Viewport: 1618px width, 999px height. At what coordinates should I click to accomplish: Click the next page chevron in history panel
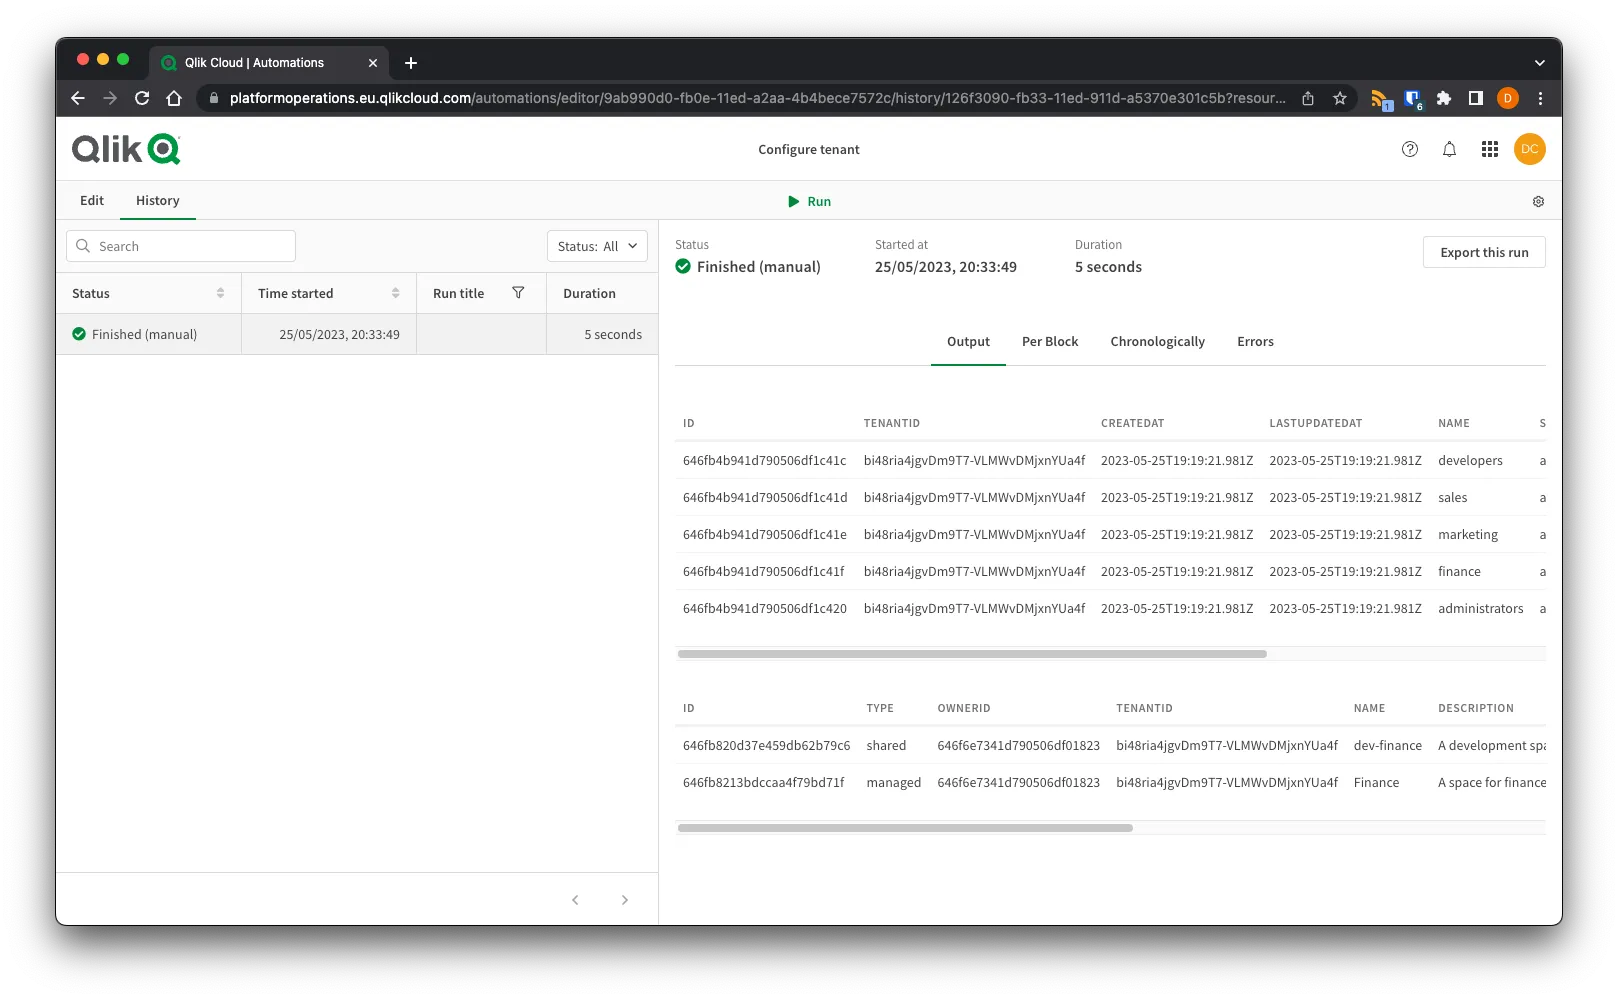coord(625,899)
